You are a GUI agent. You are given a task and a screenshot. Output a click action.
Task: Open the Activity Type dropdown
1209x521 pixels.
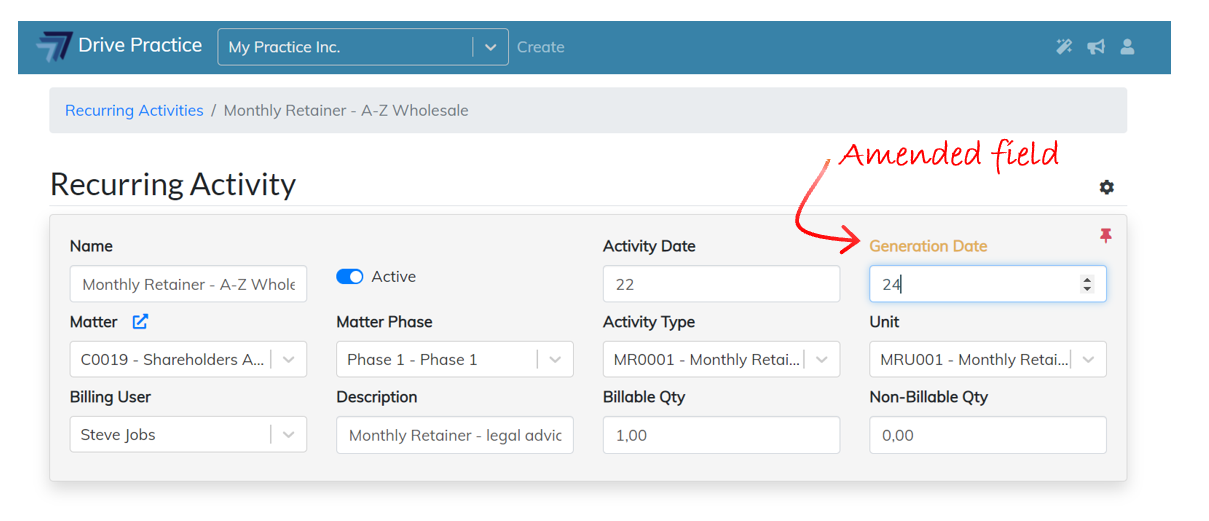click(x=822, y=360)
